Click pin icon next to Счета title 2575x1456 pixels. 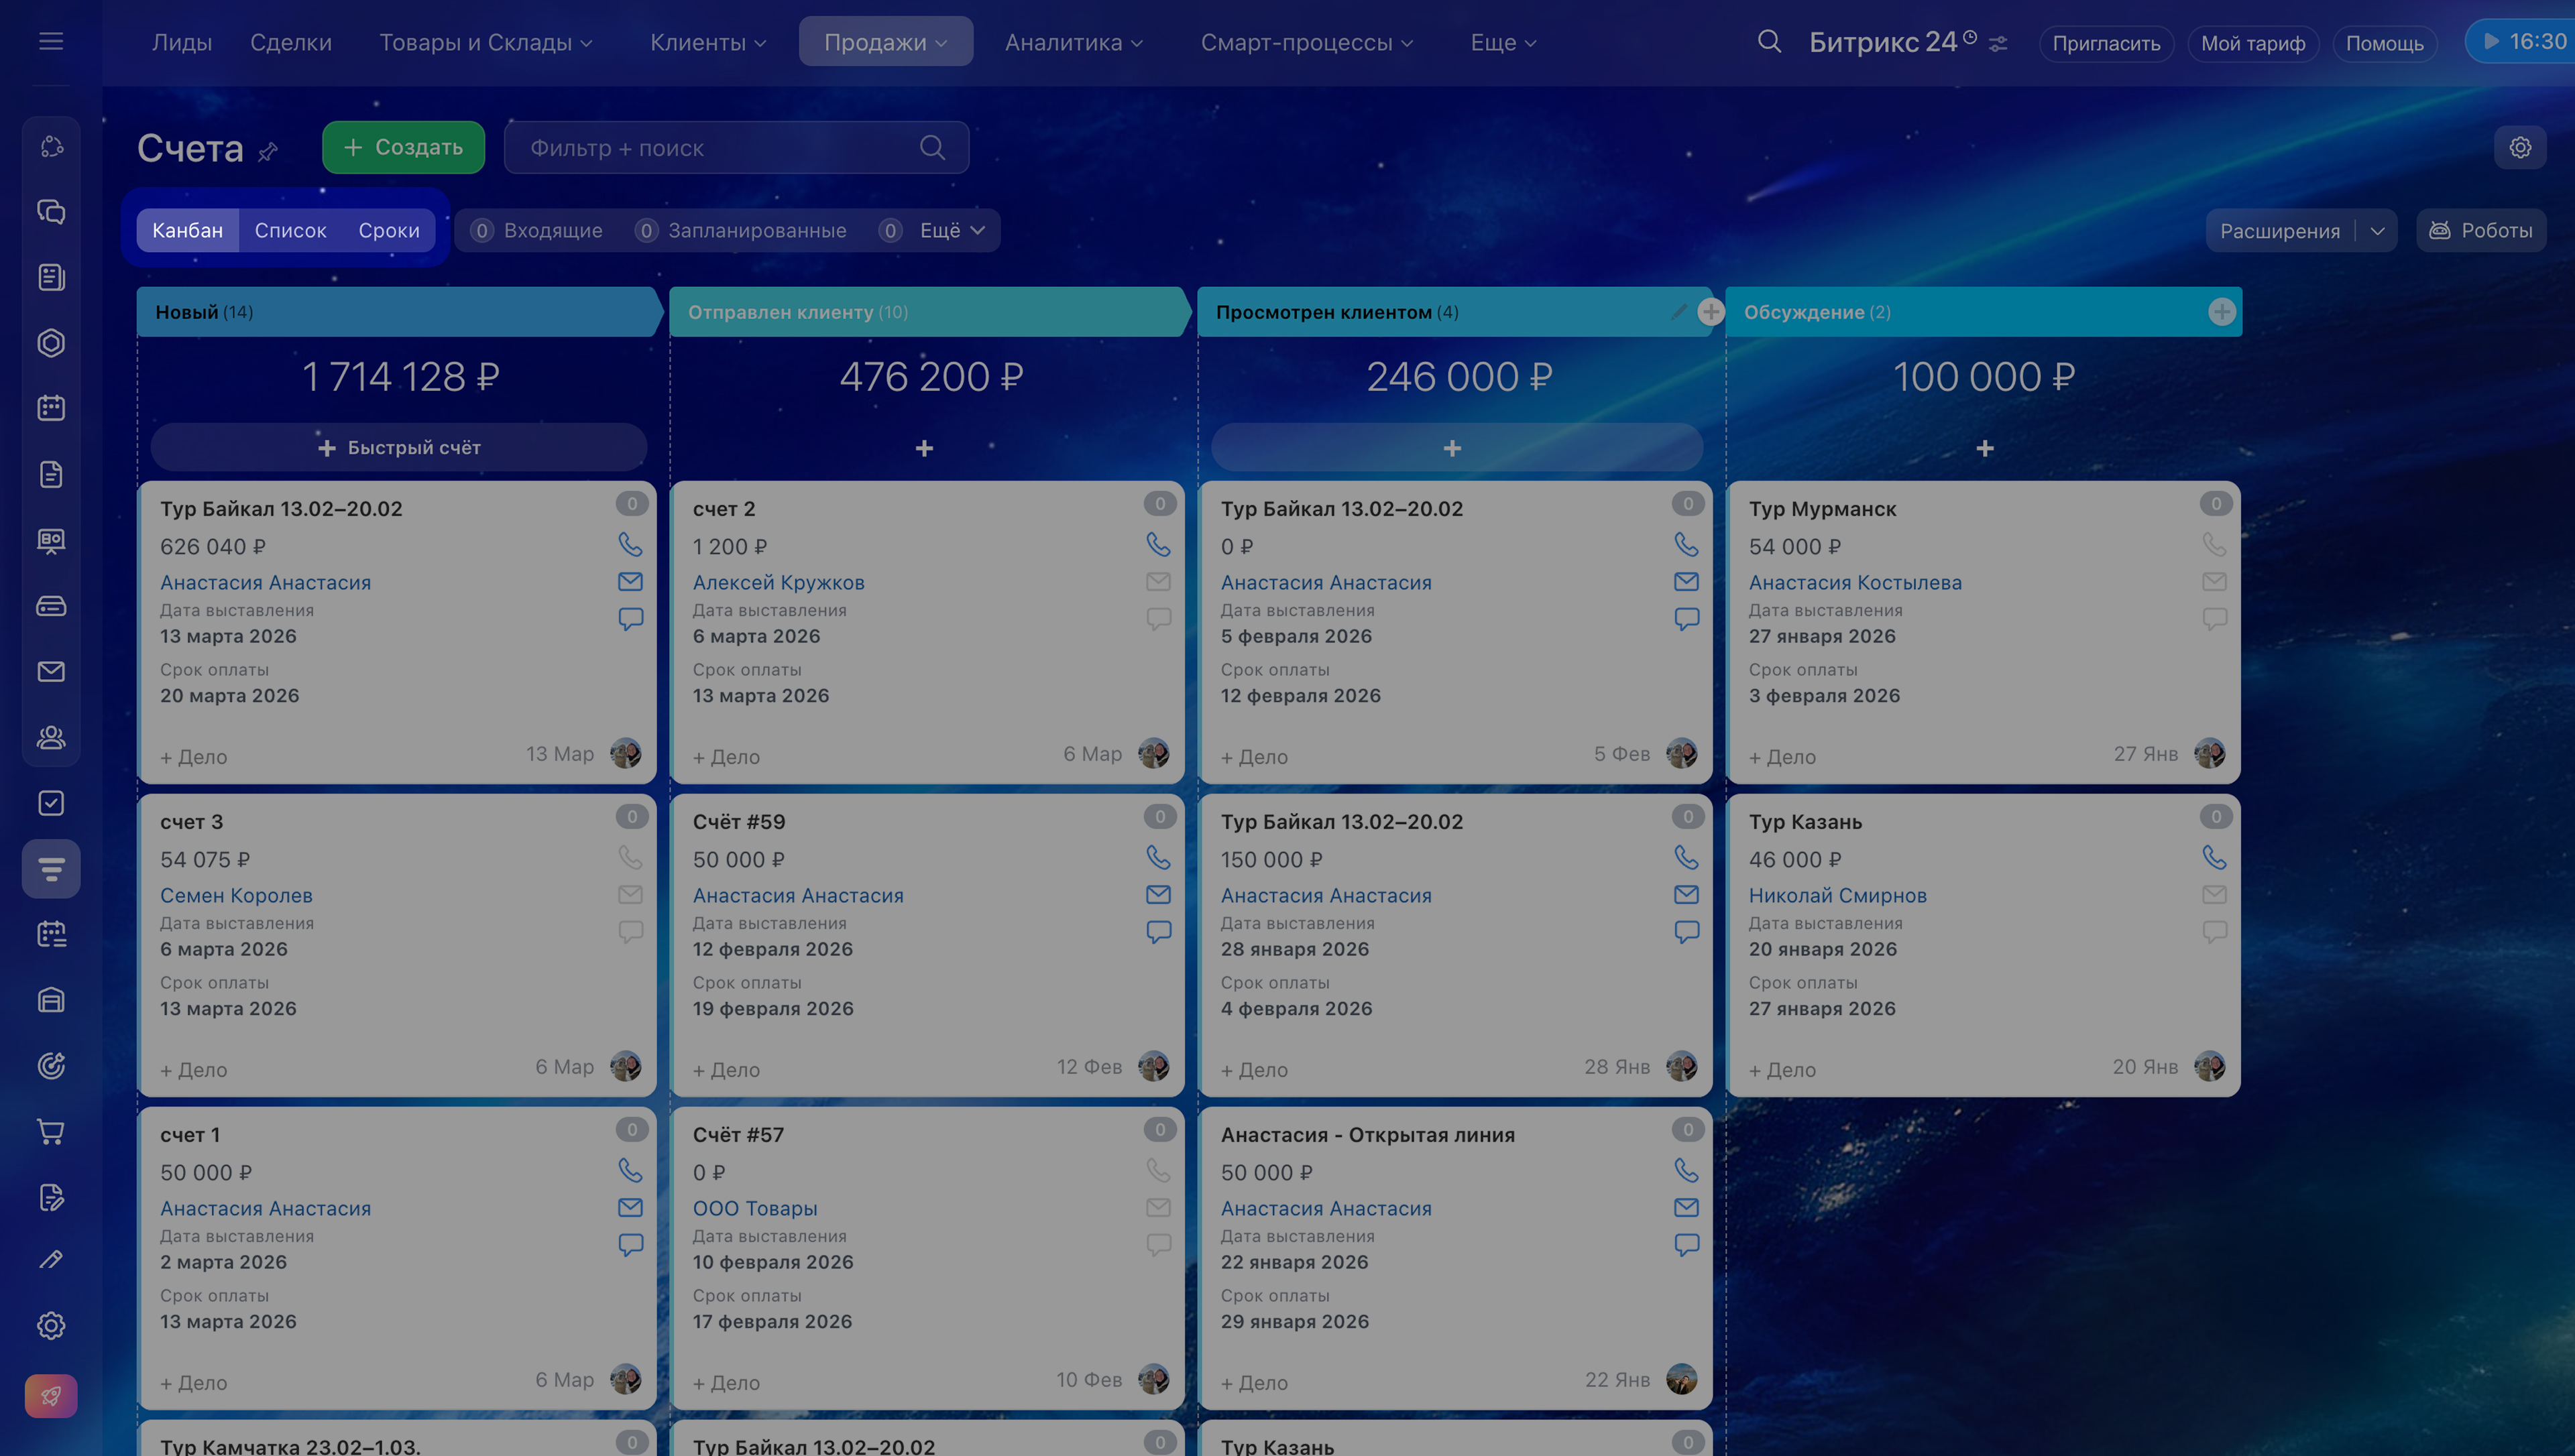pyautogui.click(x=268, y=152)
